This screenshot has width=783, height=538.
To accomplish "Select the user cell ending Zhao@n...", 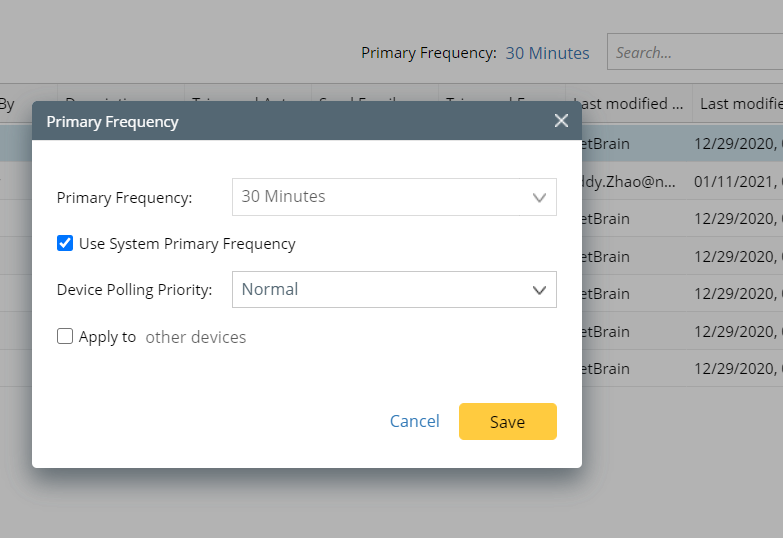I will coord(629,181).
